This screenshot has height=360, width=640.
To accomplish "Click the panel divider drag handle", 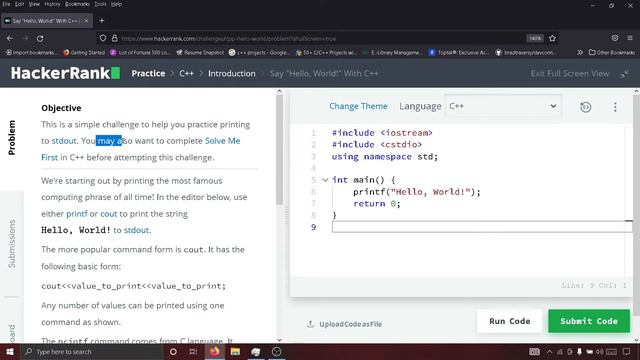I will (x=286, y=215).
